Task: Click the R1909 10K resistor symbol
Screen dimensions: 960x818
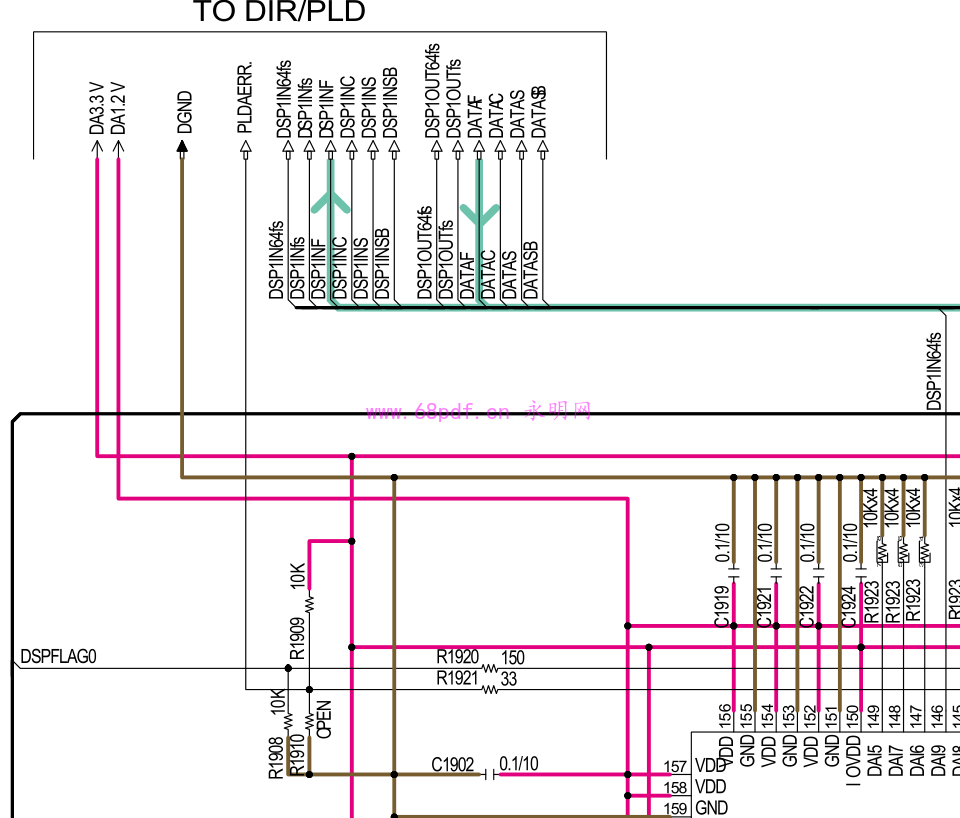Action: tap(309, 604)
